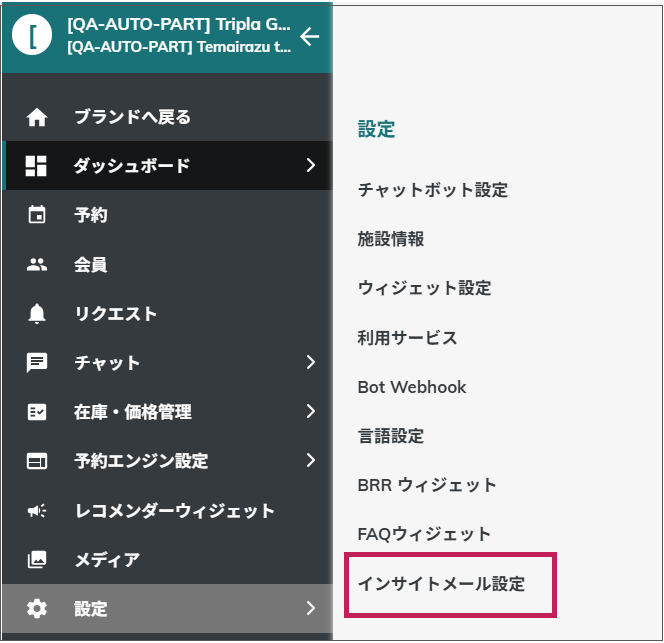Click the home icon for ブランドへ戻る
This screenshot has width=664, height=643.
click(37, 117)
